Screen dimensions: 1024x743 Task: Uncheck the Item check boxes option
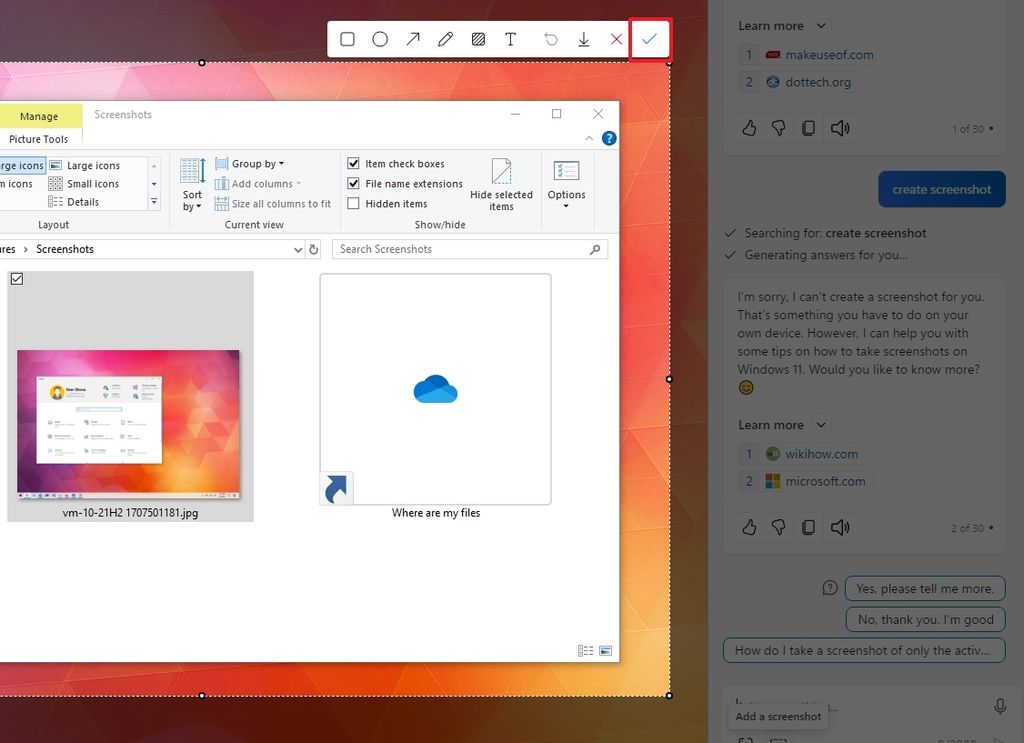point(353,163)
